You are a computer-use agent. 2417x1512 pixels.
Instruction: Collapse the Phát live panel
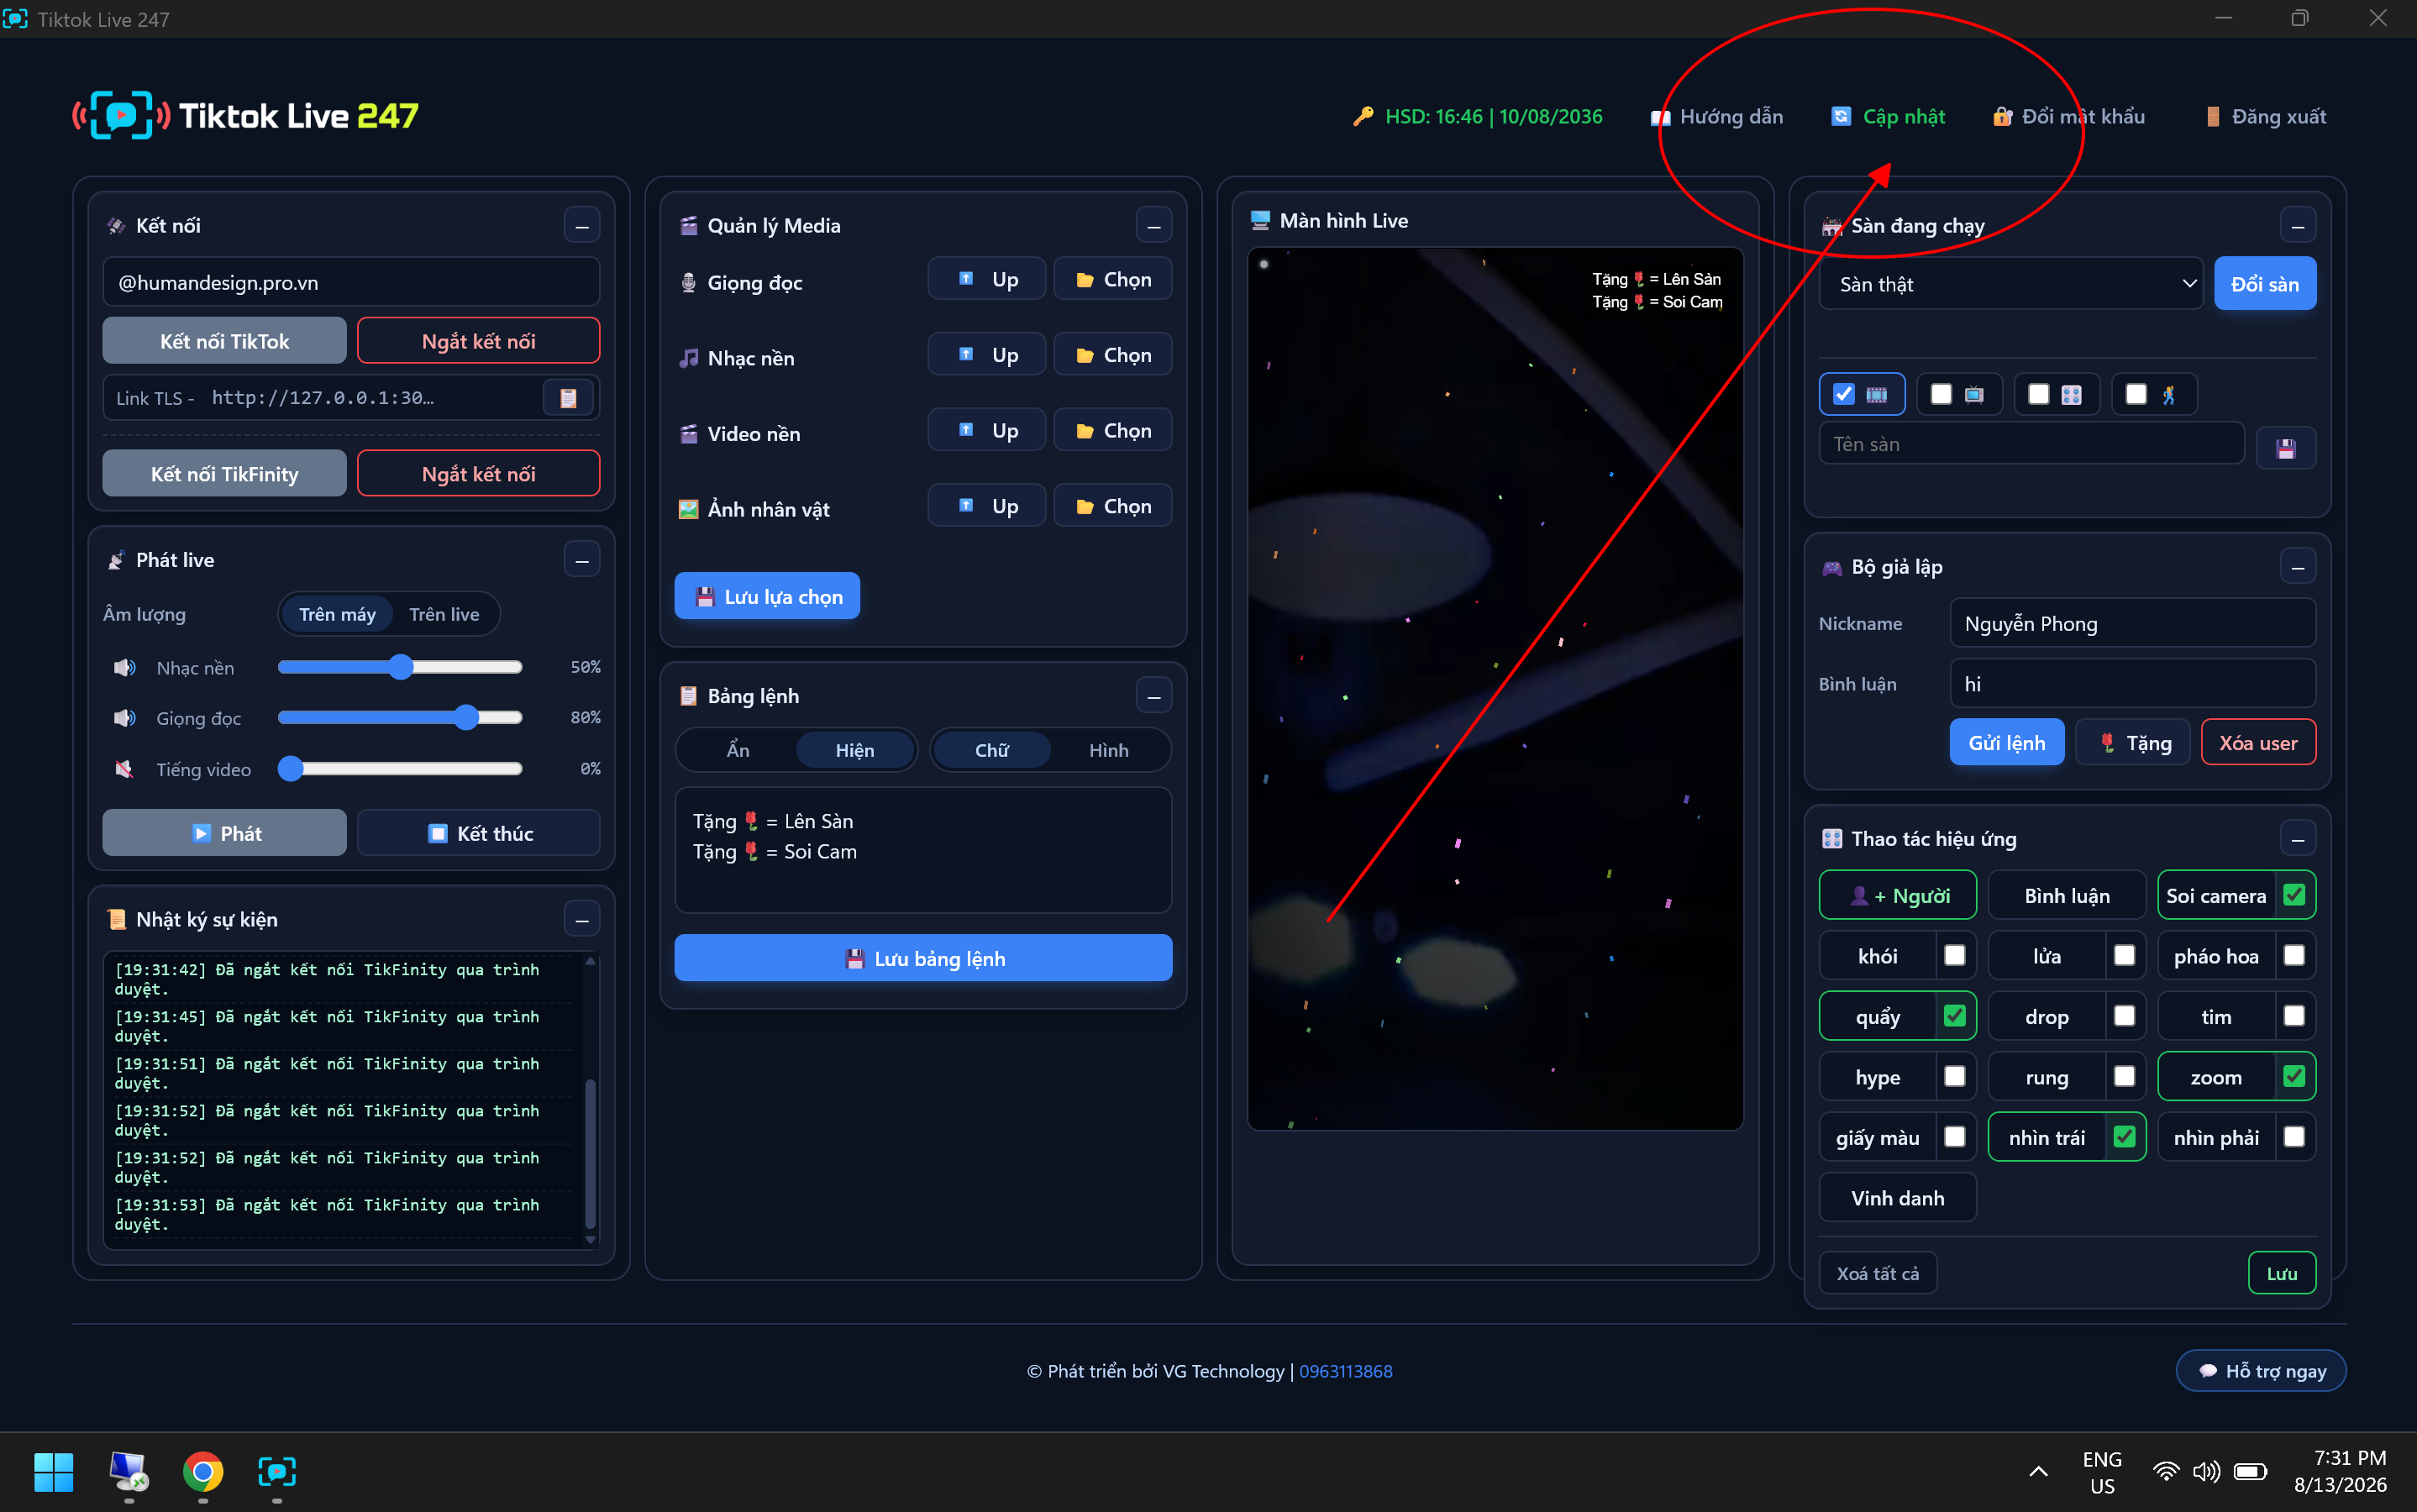[582, 560]
